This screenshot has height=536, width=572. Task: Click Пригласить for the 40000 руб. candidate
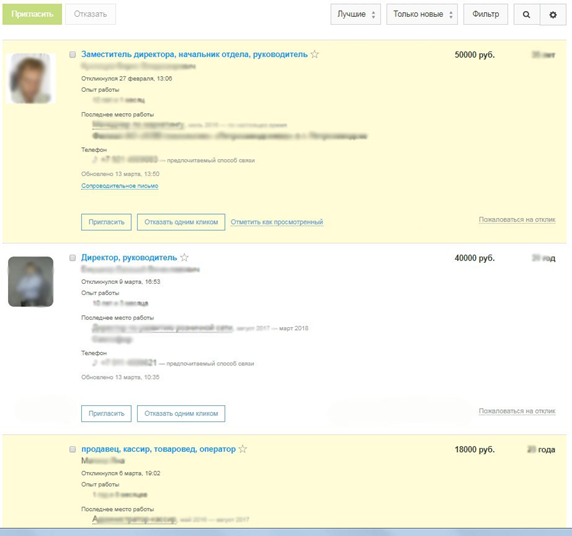coord(106,414)
